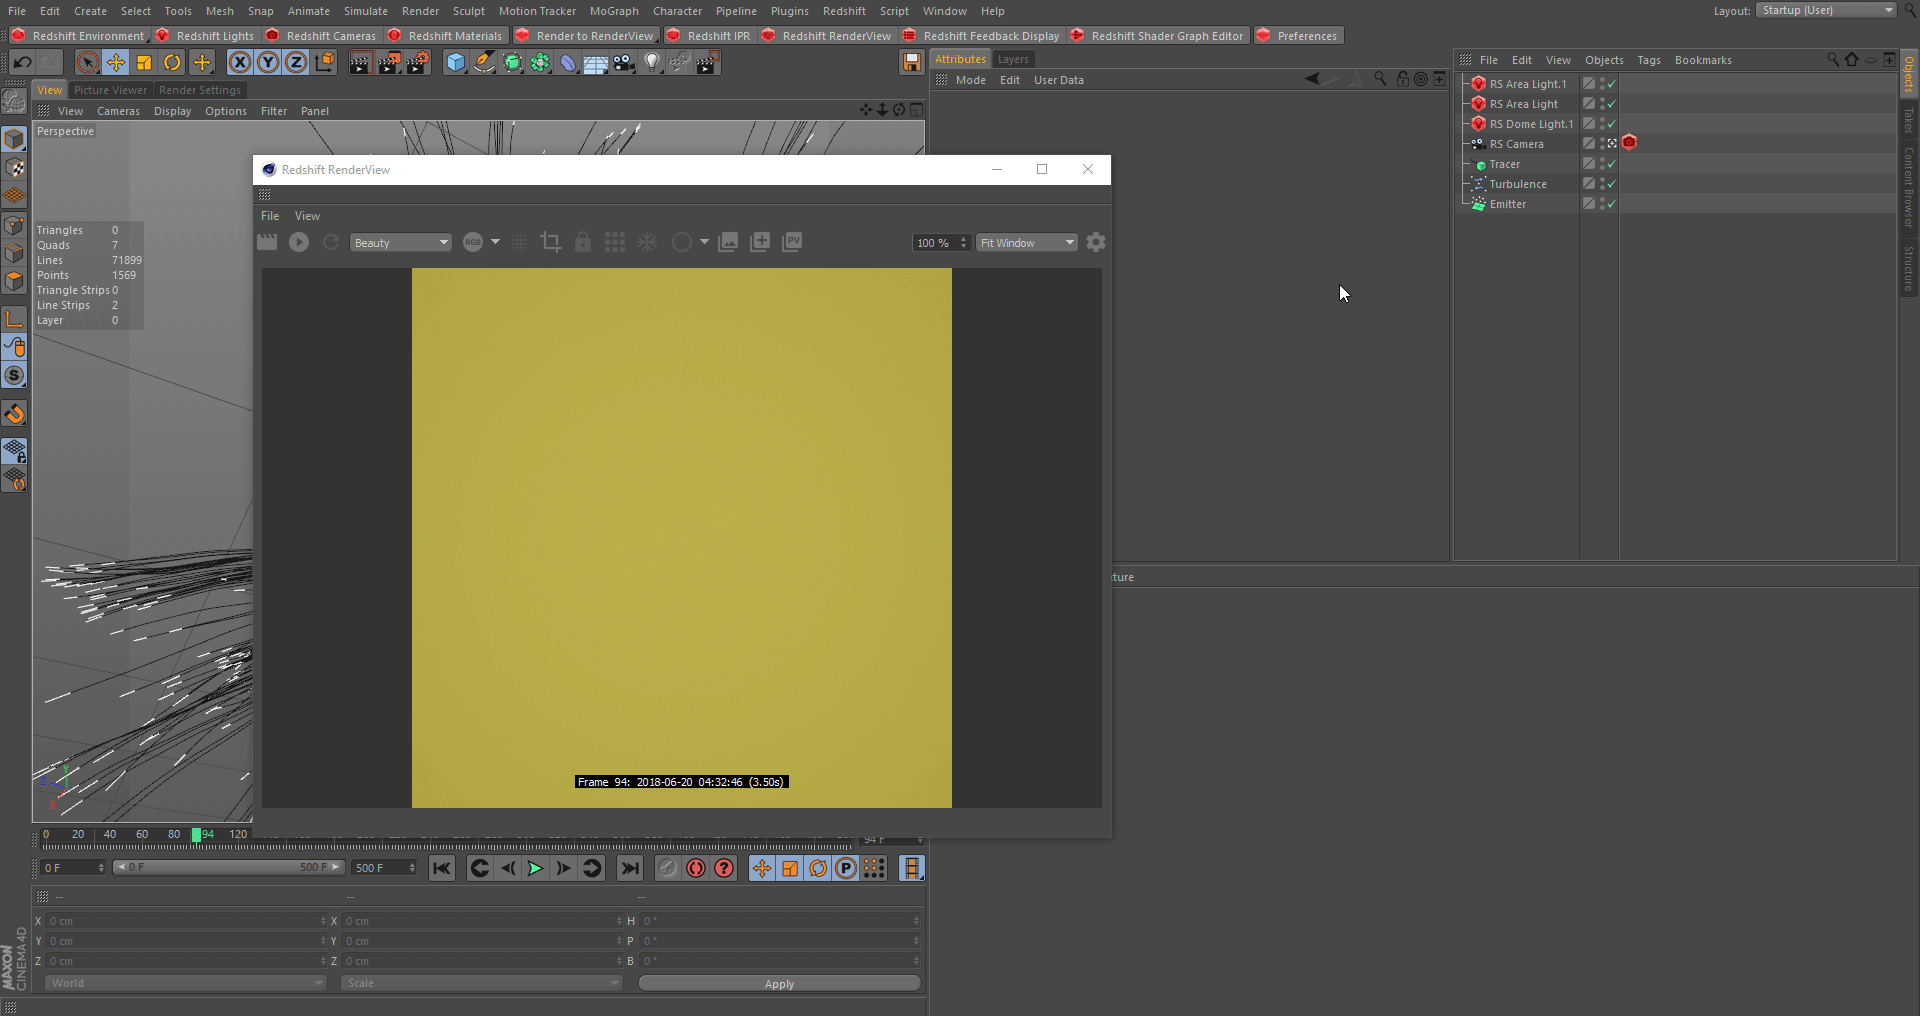This screenshot has height=1016, width=1920.
Task: Open Edit Render Settings gear clapperboard
Action: pyautogui.click(x=418, y=63)
